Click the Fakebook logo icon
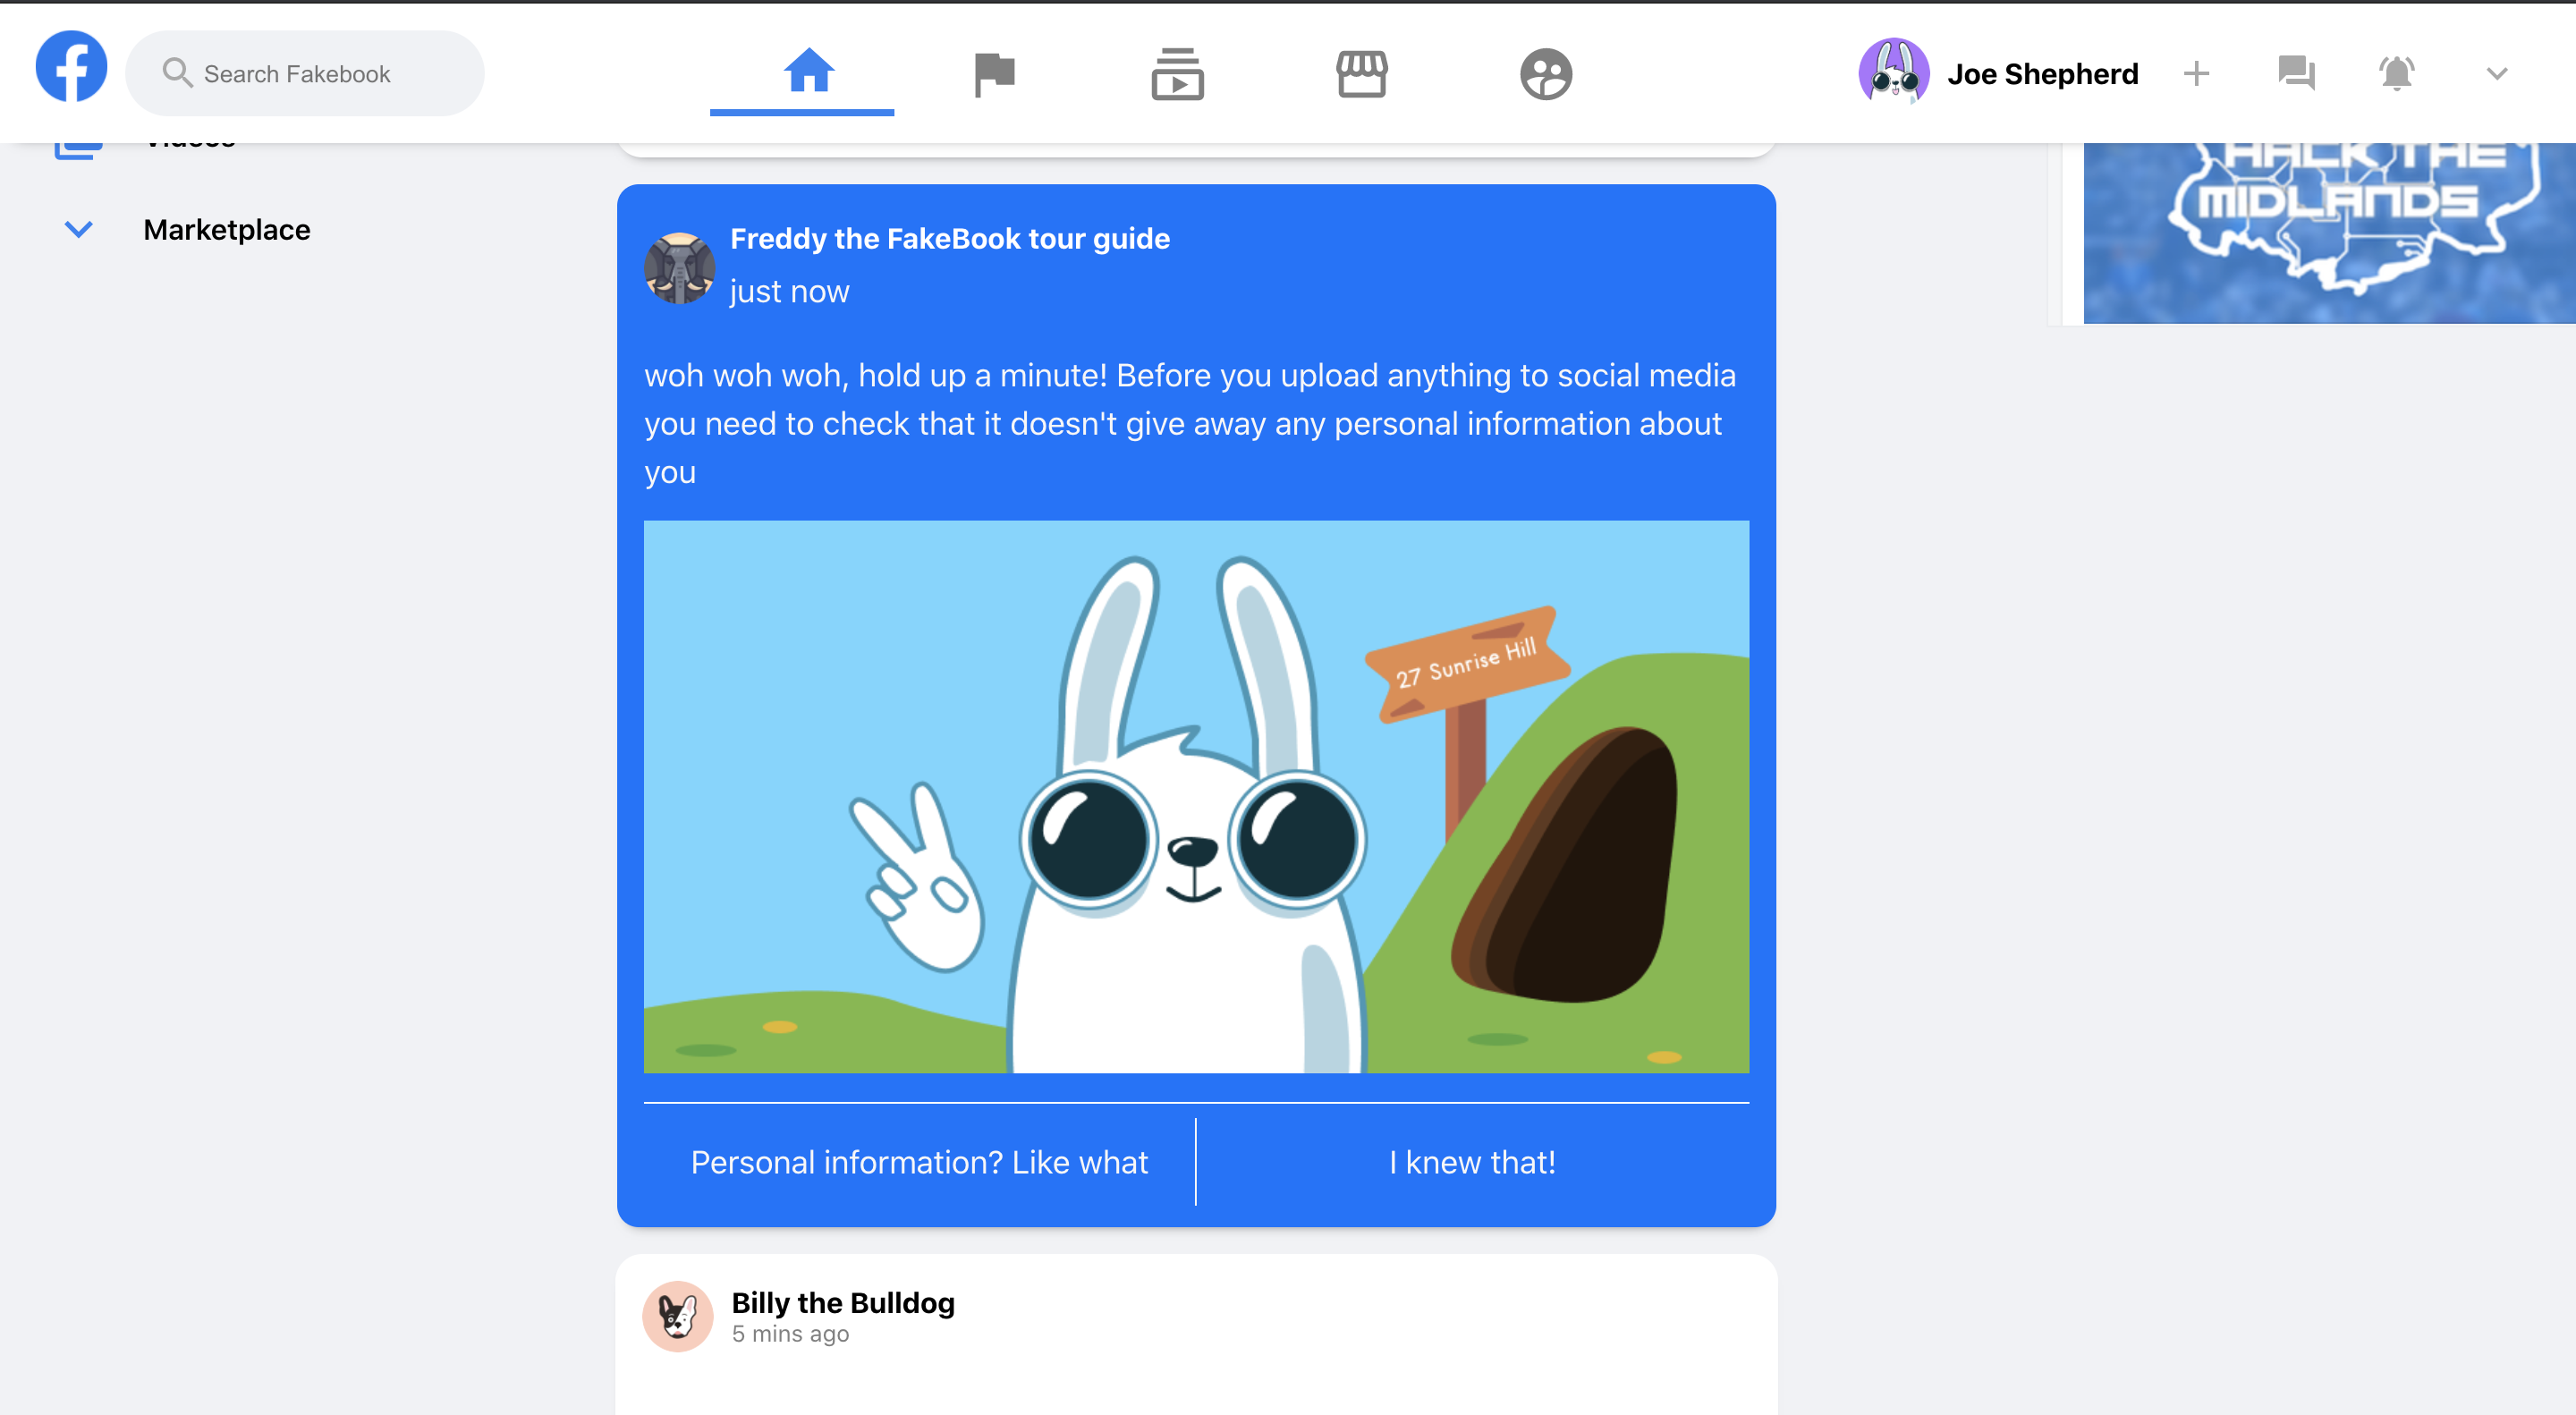Screen dimensions: 2576x1415 tap(71, 67)
